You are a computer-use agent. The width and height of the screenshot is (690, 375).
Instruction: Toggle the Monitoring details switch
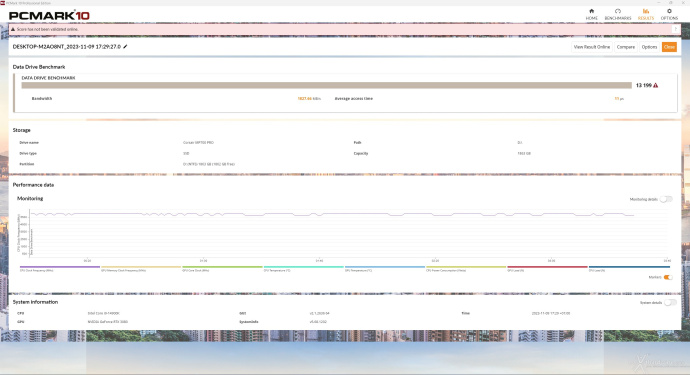666,199
